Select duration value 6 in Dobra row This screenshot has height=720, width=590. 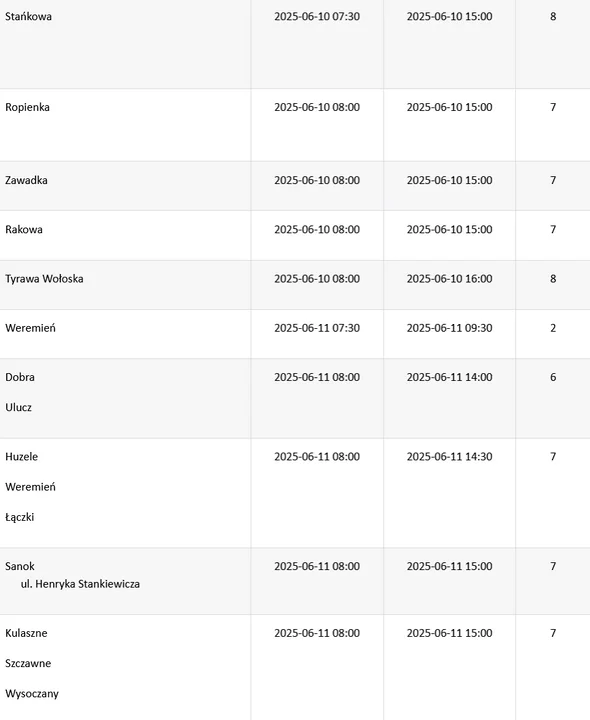[553, 377]
